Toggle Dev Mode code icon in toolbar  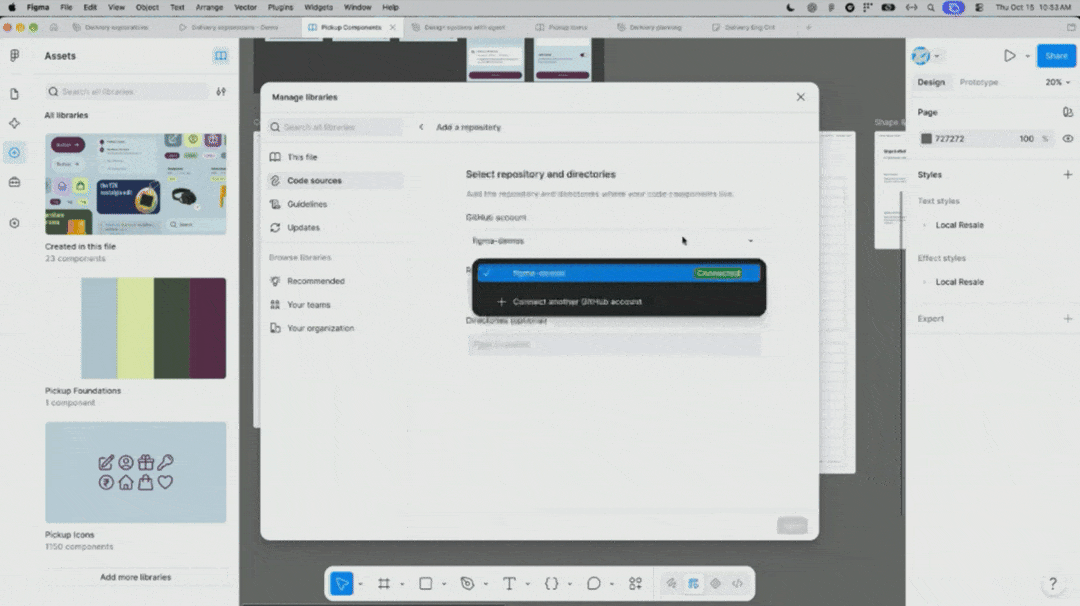[738, 583]
